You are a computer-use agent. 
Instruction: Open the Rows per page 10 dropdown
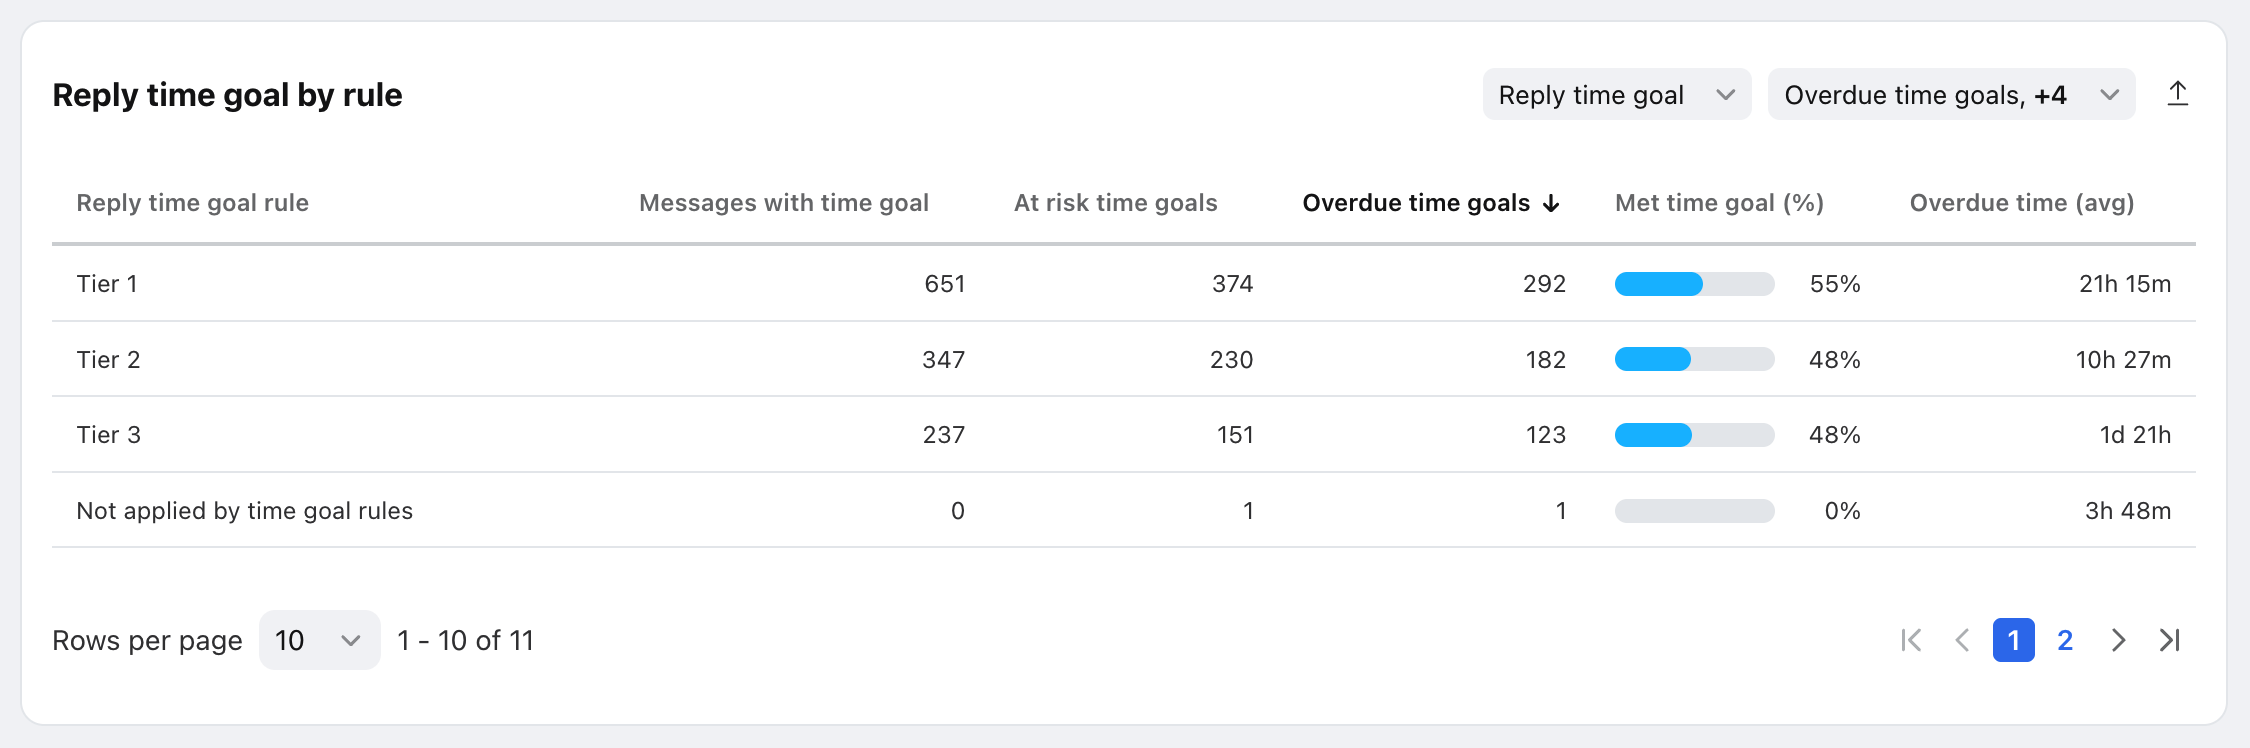pos(319,640)
